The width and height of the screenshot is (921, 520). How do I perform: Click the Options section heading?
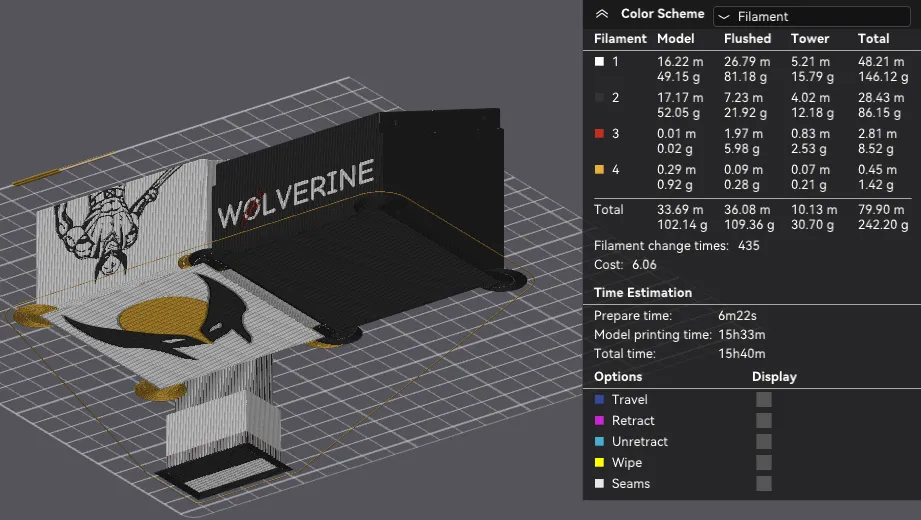[x=617, y=377]
